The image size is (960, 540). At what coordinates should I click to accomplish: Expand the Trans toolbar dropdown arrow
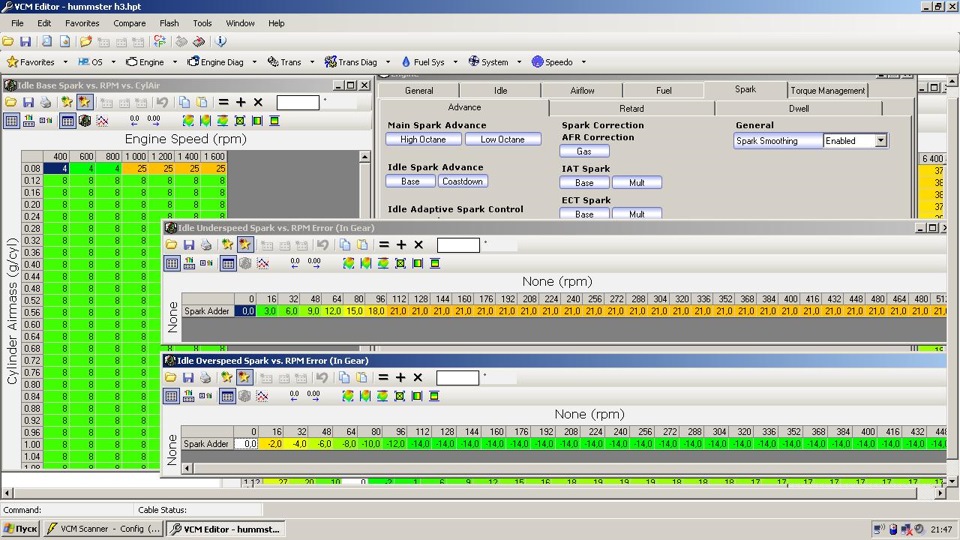point(312,62)
